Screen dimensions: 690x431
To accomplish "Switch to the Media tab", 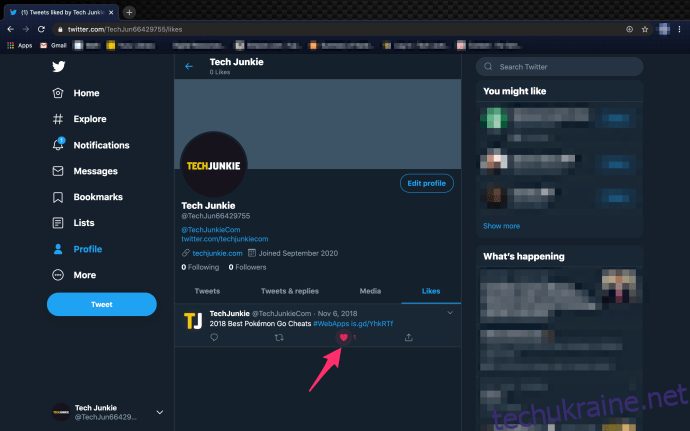I will (370, 291).
